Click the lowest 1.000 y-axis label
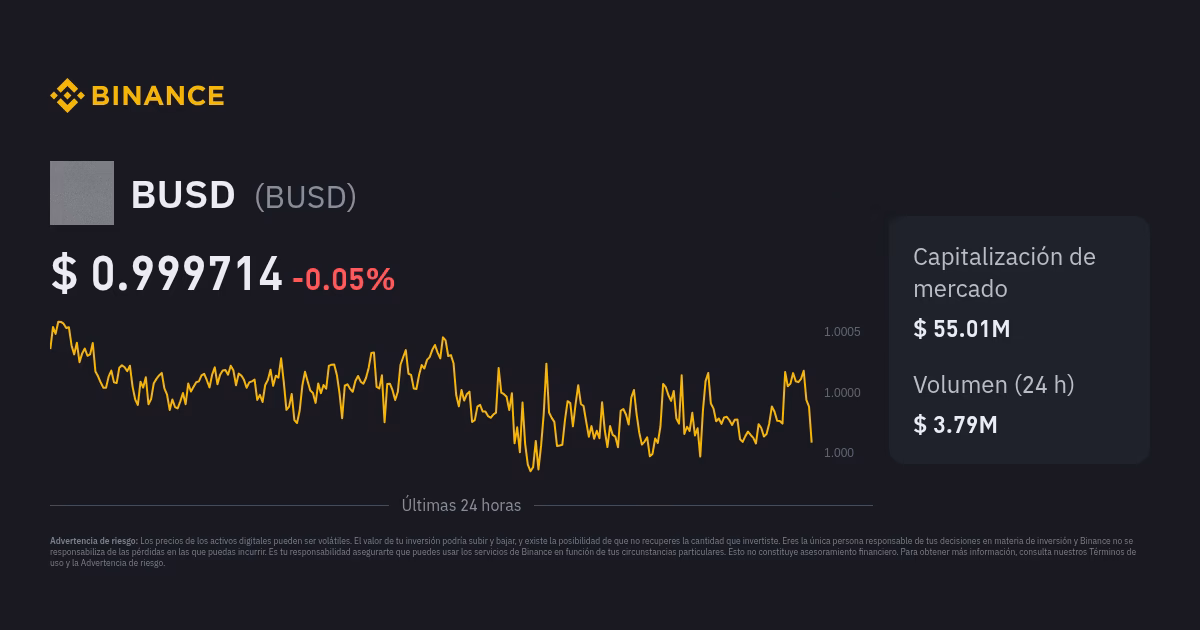The width and height of the screenshot is (1200, 630). pos(838,453)
